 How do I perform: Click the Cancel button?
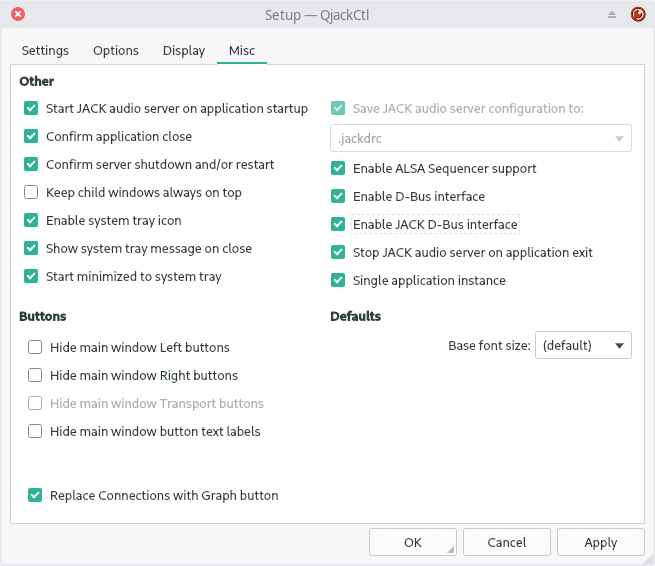coord(507,542)
